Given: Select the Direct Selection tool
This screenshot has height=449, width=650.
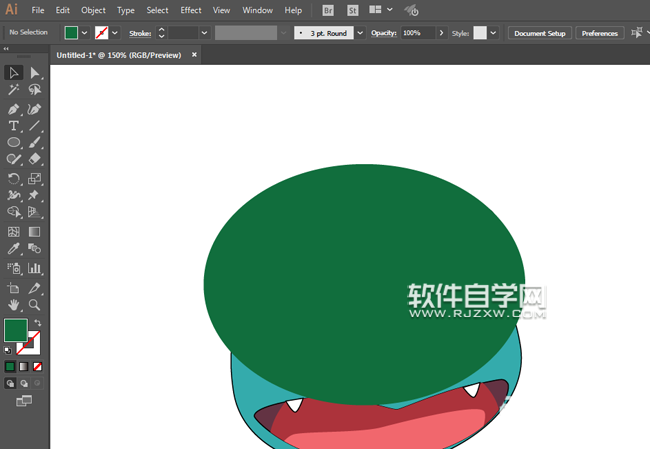Looking at the screenshot, I should (35, 73).
